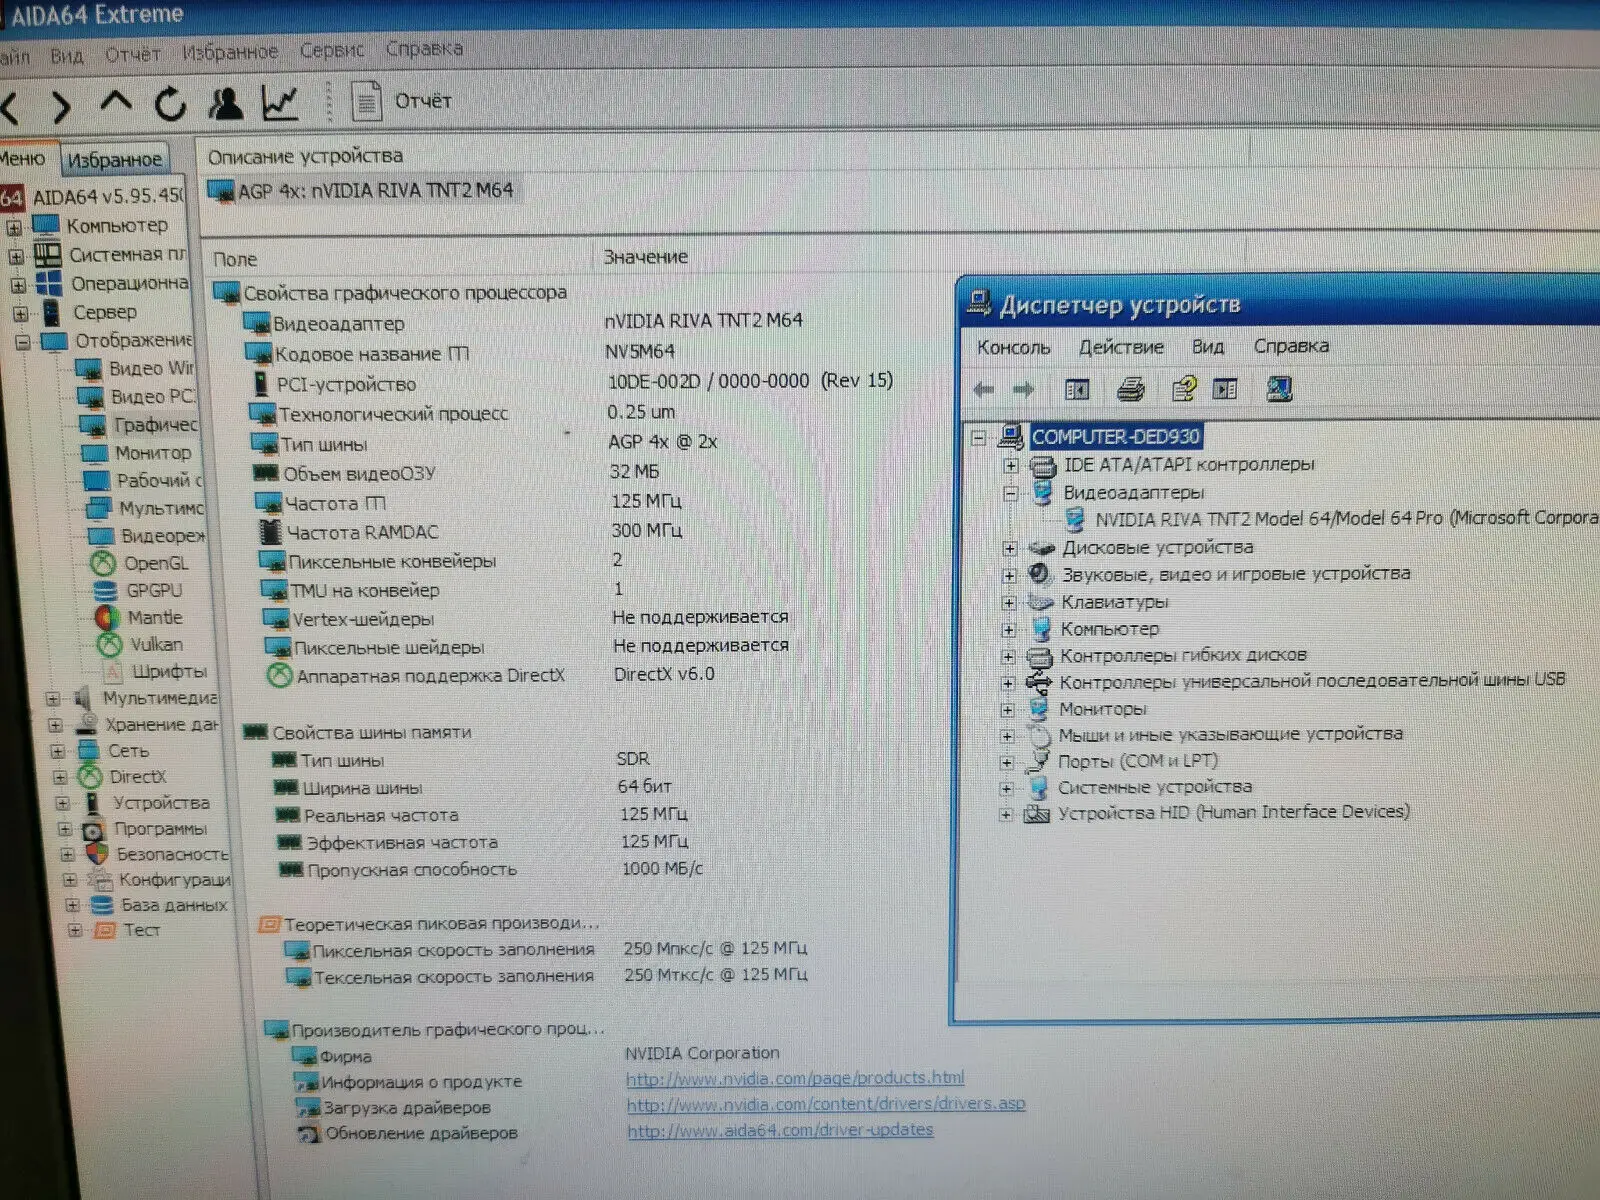The height and width of the screenshot is (1200, 1600).
Task: Select the Vulkan tree item
Action: tap(156, 645)
